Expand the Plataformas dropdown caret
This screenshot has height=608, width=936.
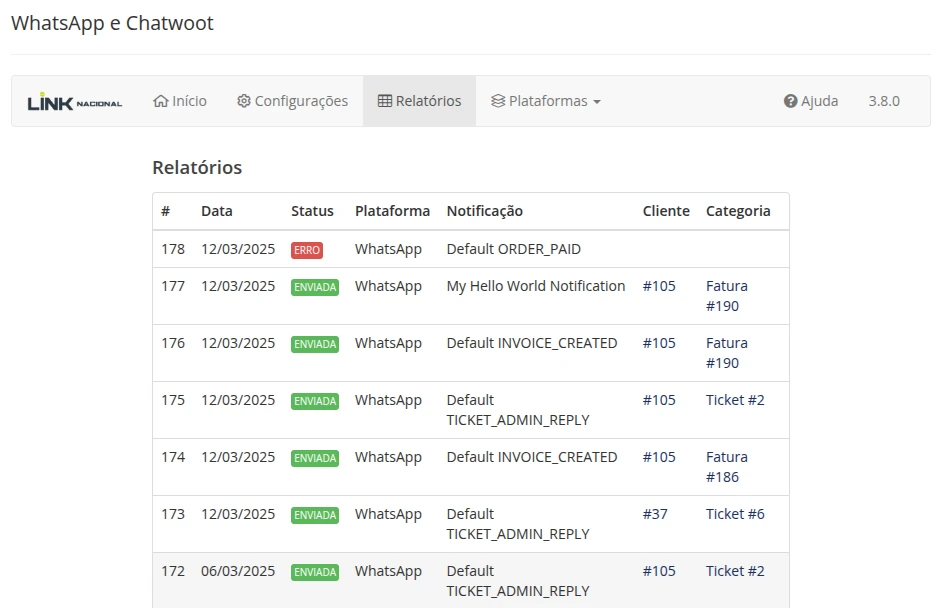click(x=597, y=102)
